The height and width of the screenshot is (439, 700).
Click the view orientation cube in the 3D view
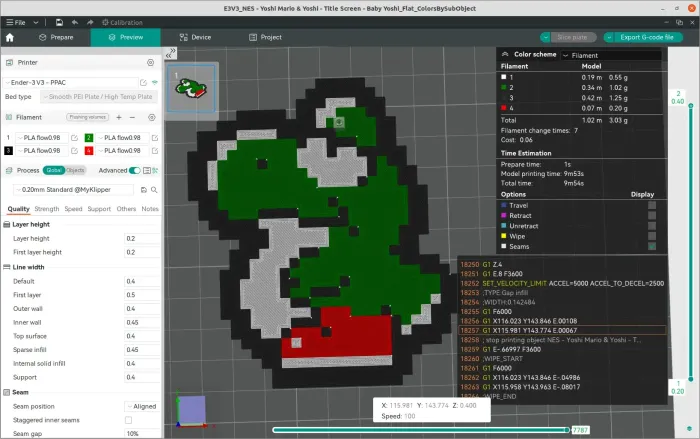click(192, 410)
